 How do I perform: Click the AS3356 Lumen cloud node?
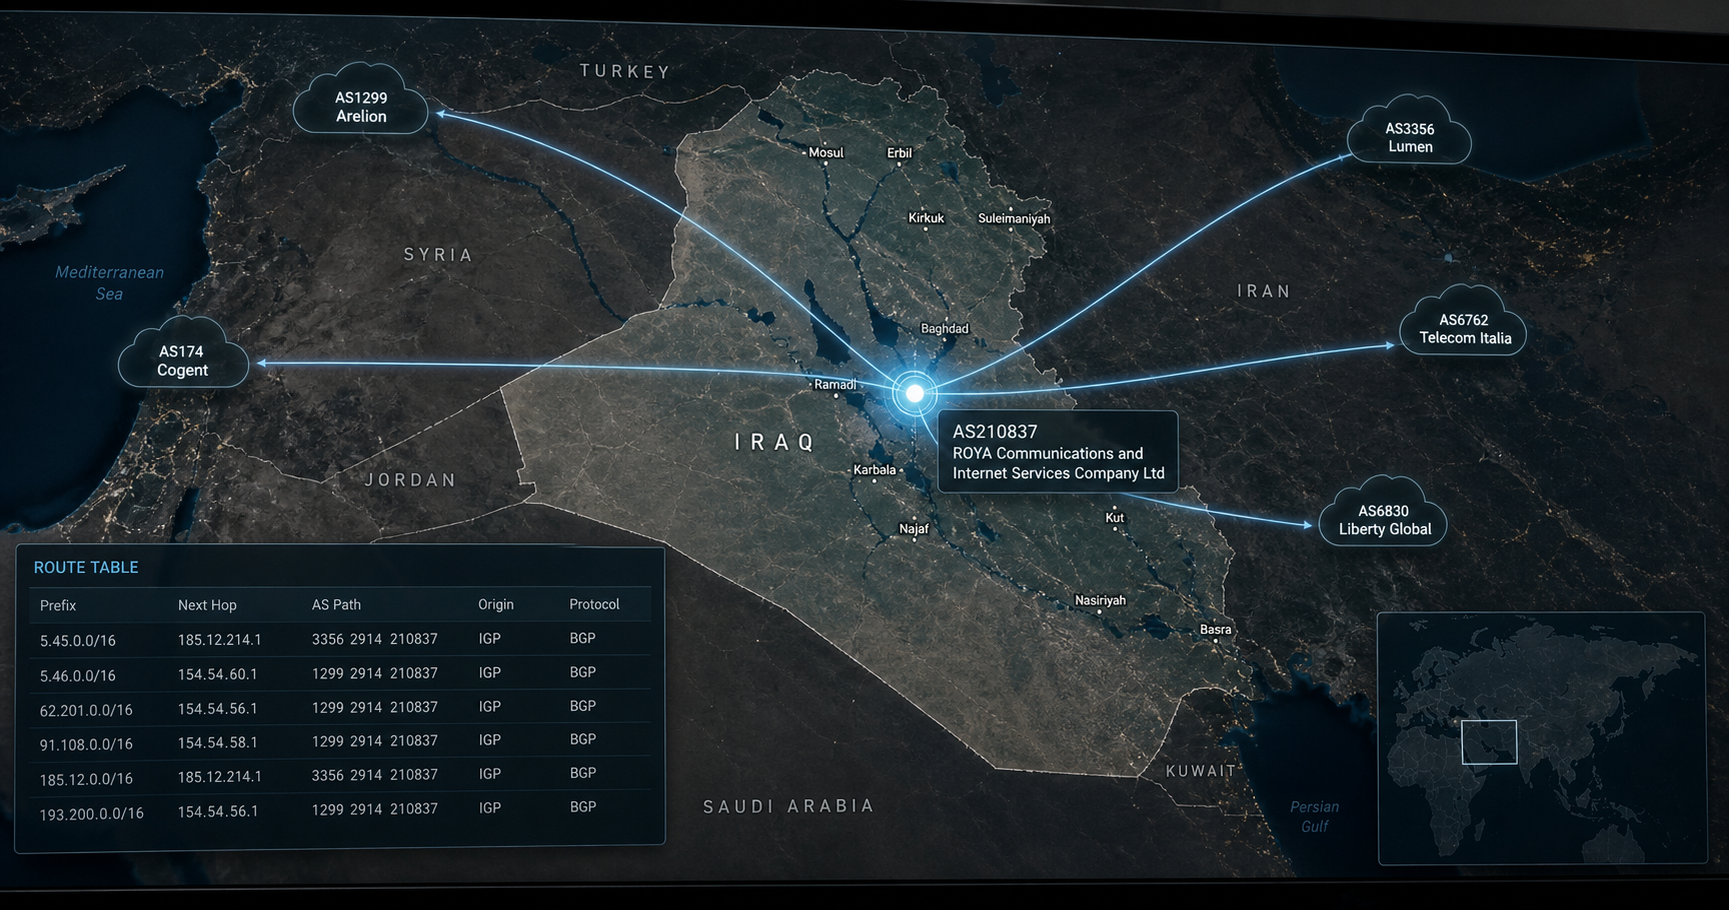coord(1409,131)
